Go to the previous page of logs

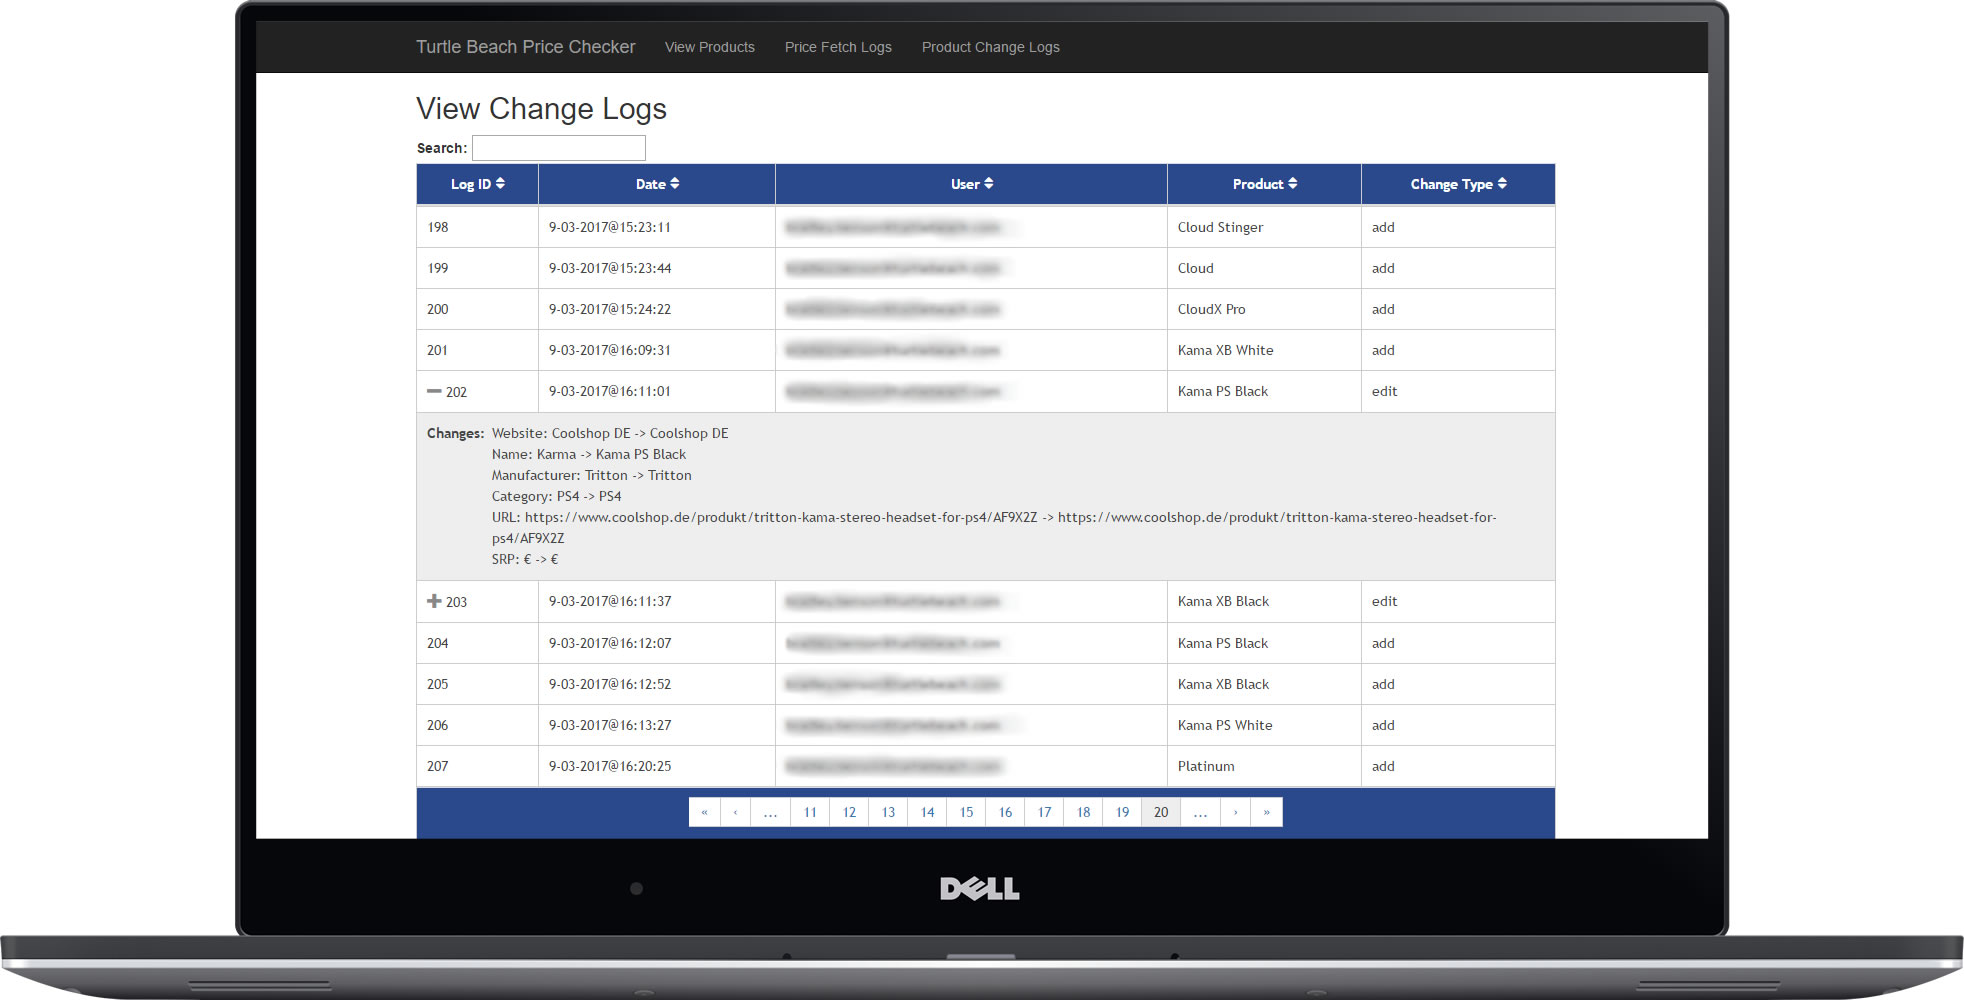click(736, 812)
